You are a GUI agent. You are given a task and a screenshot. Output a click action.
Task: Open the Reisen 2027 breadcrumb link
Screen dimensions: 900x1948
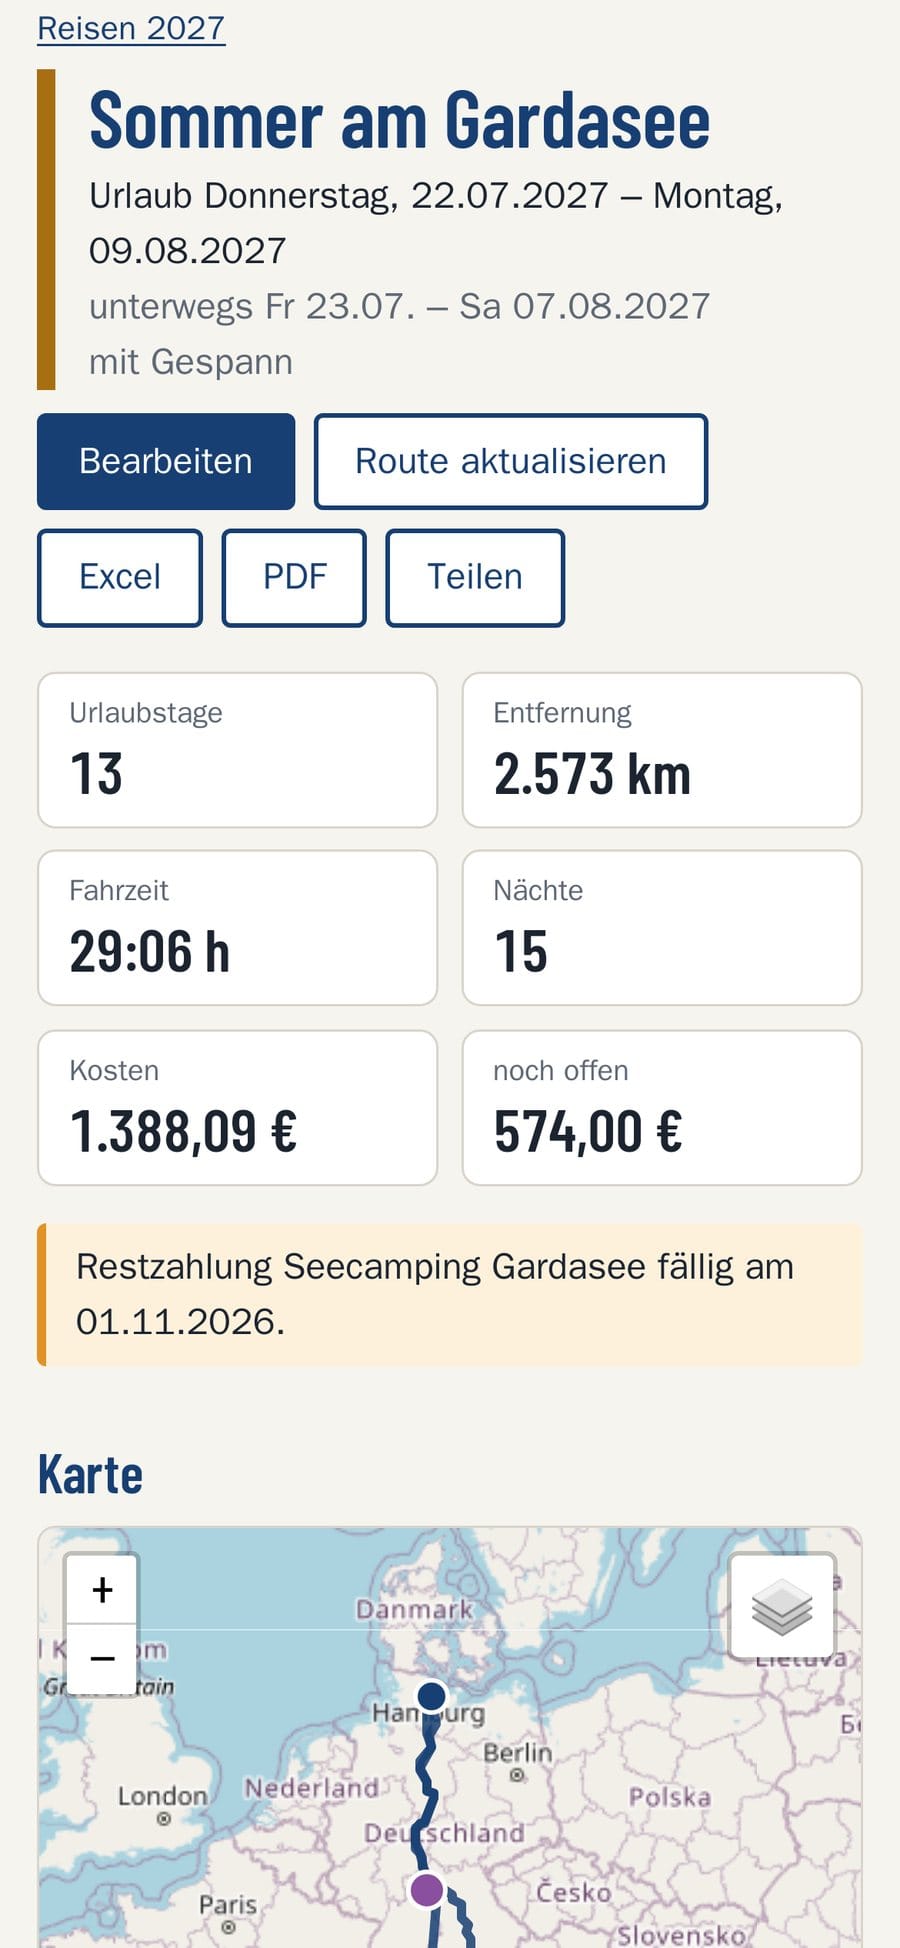[131, 28]
